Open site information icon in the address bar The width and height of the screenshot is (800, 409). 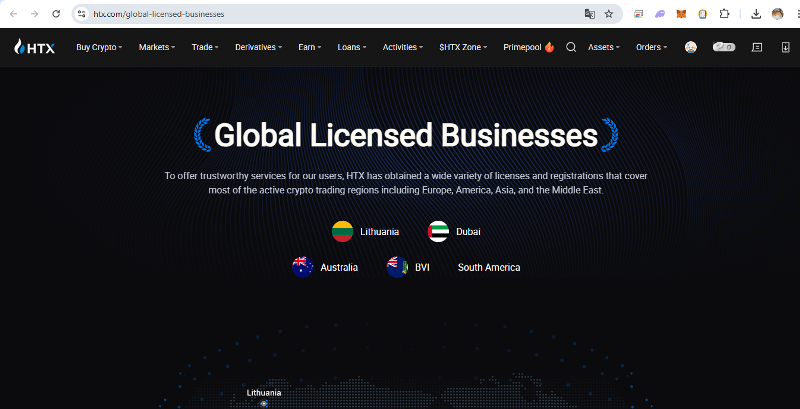(81, 14)
